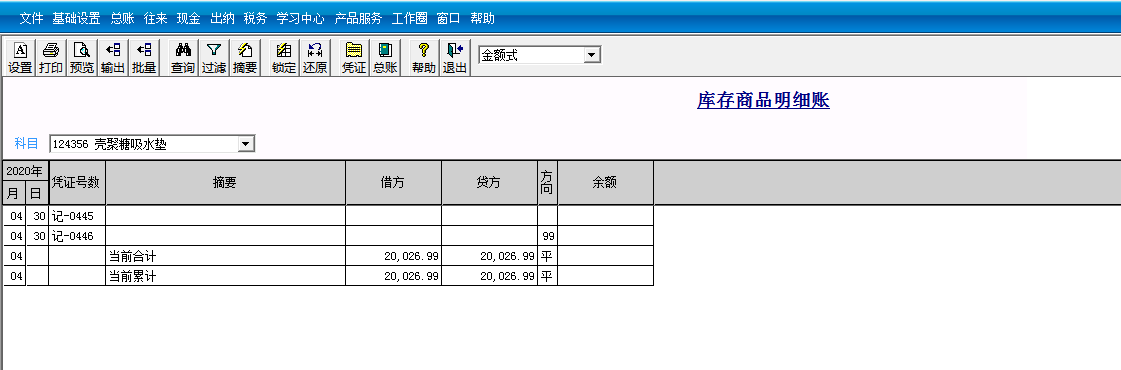
Task: Open the 查询 search binoculars tool
Action: click(x=183, y=58)
